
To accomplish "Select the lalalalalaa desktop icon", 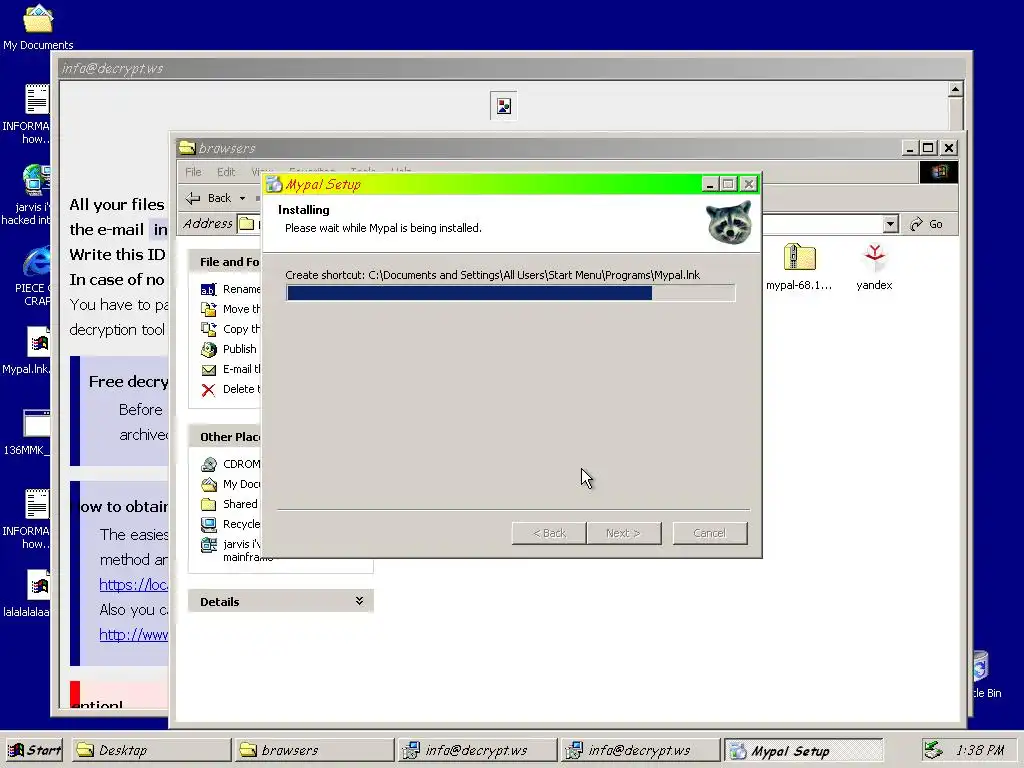I will click(x=38, y=585).
